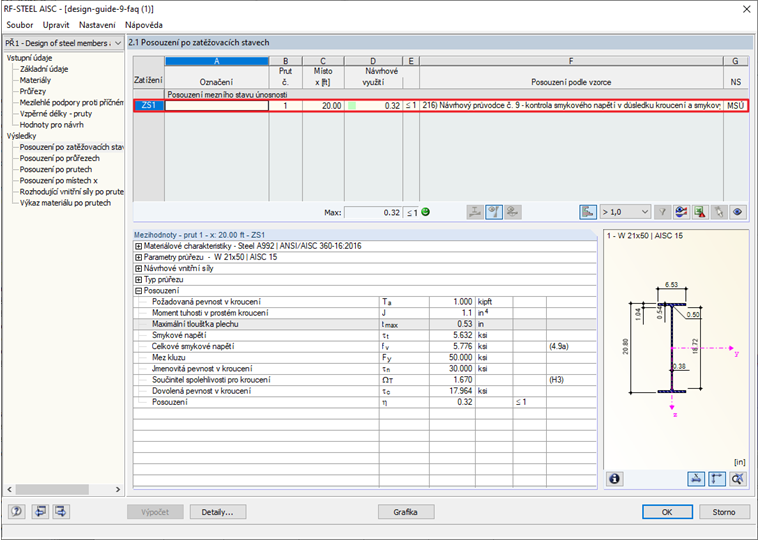Click the Grafika button
760x540 pixels.
(x=406, y=512)
